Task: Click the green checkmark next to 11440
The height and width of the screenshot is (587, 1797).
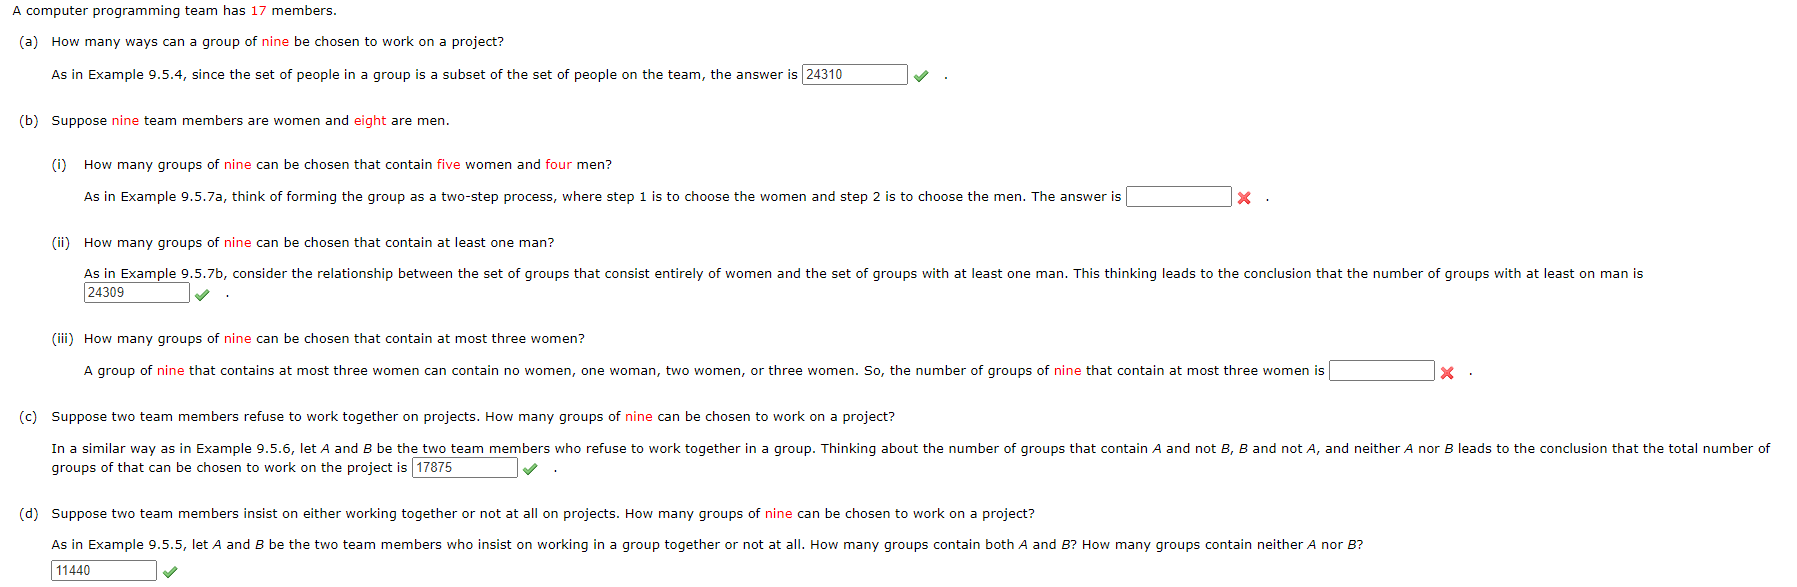Action: (x=170, y=572)
